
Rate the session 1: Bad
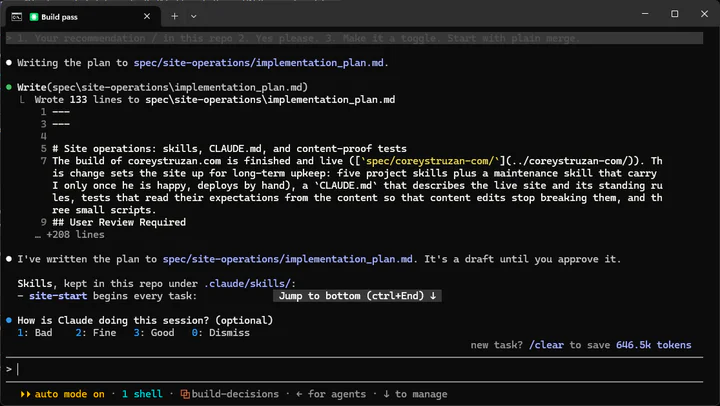click(x=35, y=333)
